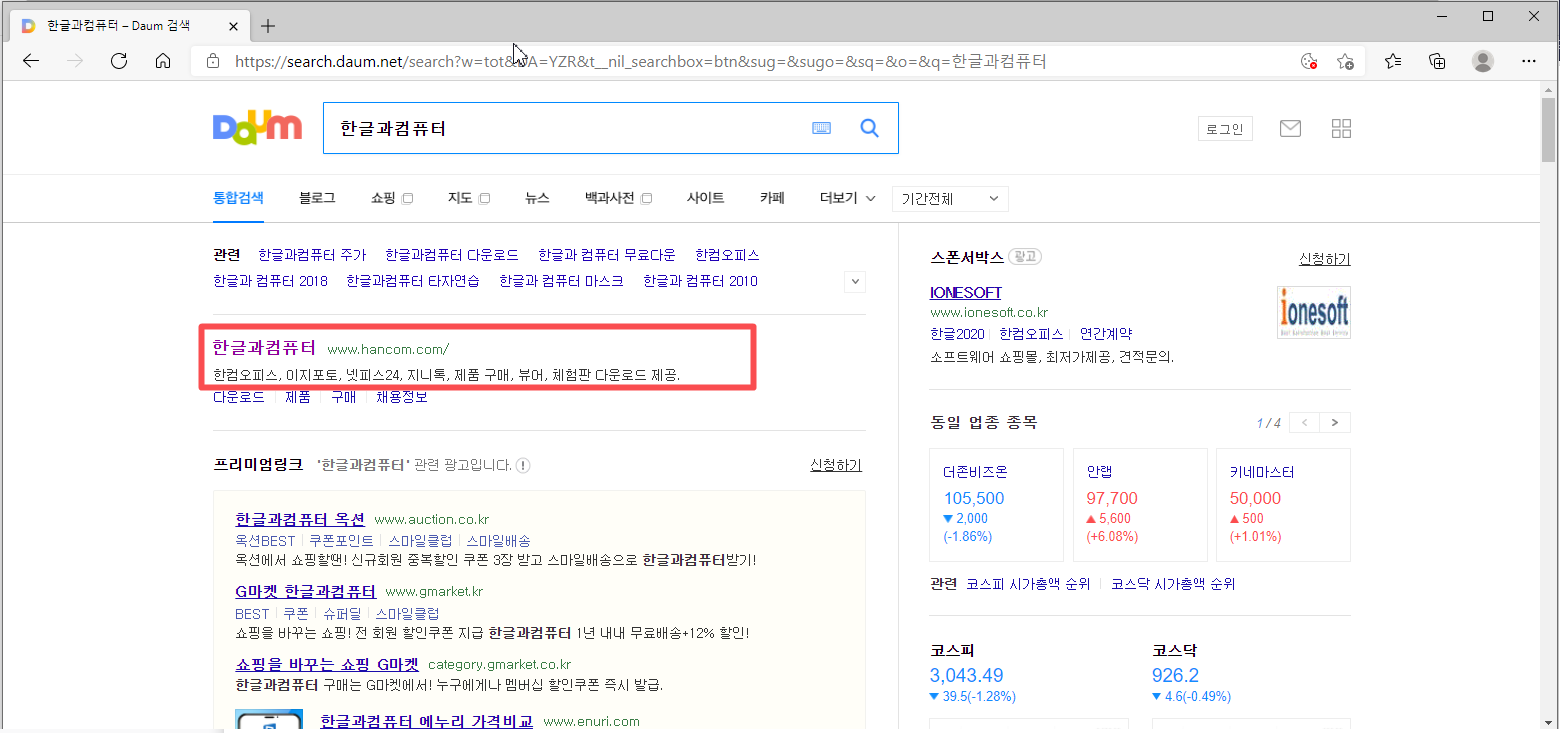Switch to the 뉴스 tab

tap(537, 198)
